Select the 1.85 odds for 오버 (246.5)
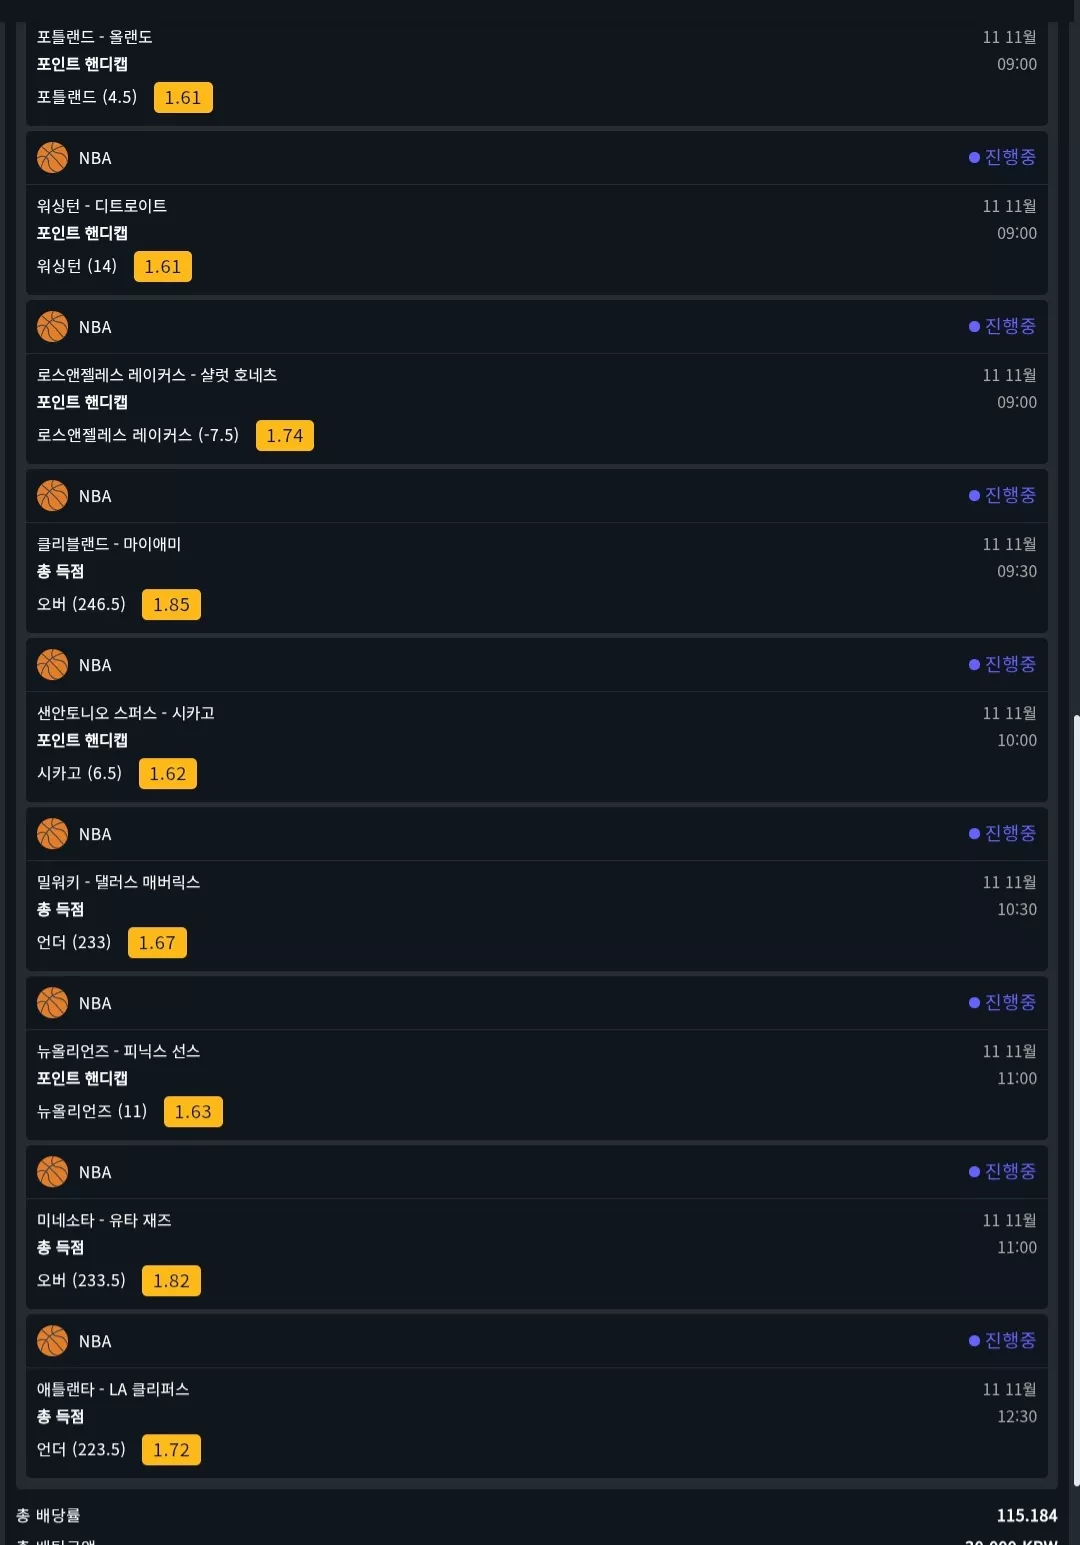1080x1545 pixels. [x=171, y=605]
